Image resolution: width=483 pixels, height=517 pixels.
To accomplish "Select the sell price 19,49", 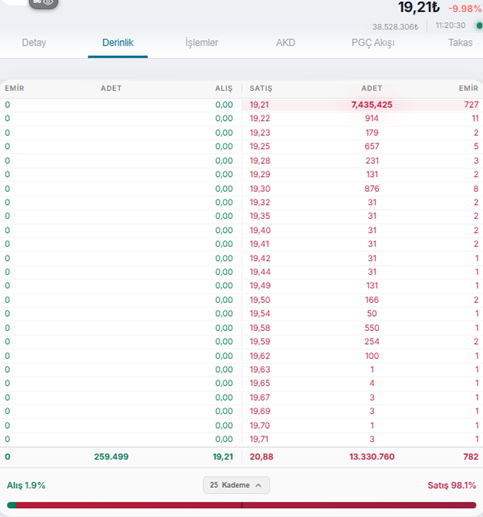I will pos(260,286).
